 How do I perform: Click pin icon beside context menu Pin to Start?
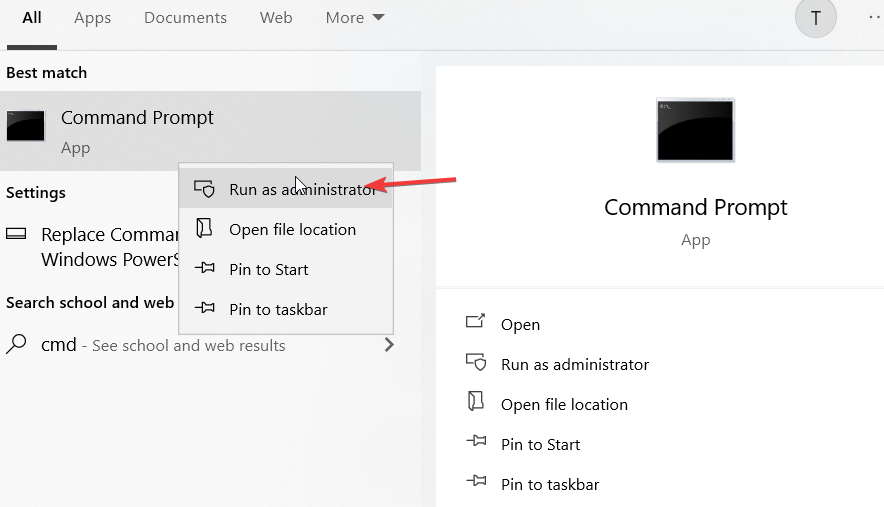pyautogui.click(x=205, y=268)
